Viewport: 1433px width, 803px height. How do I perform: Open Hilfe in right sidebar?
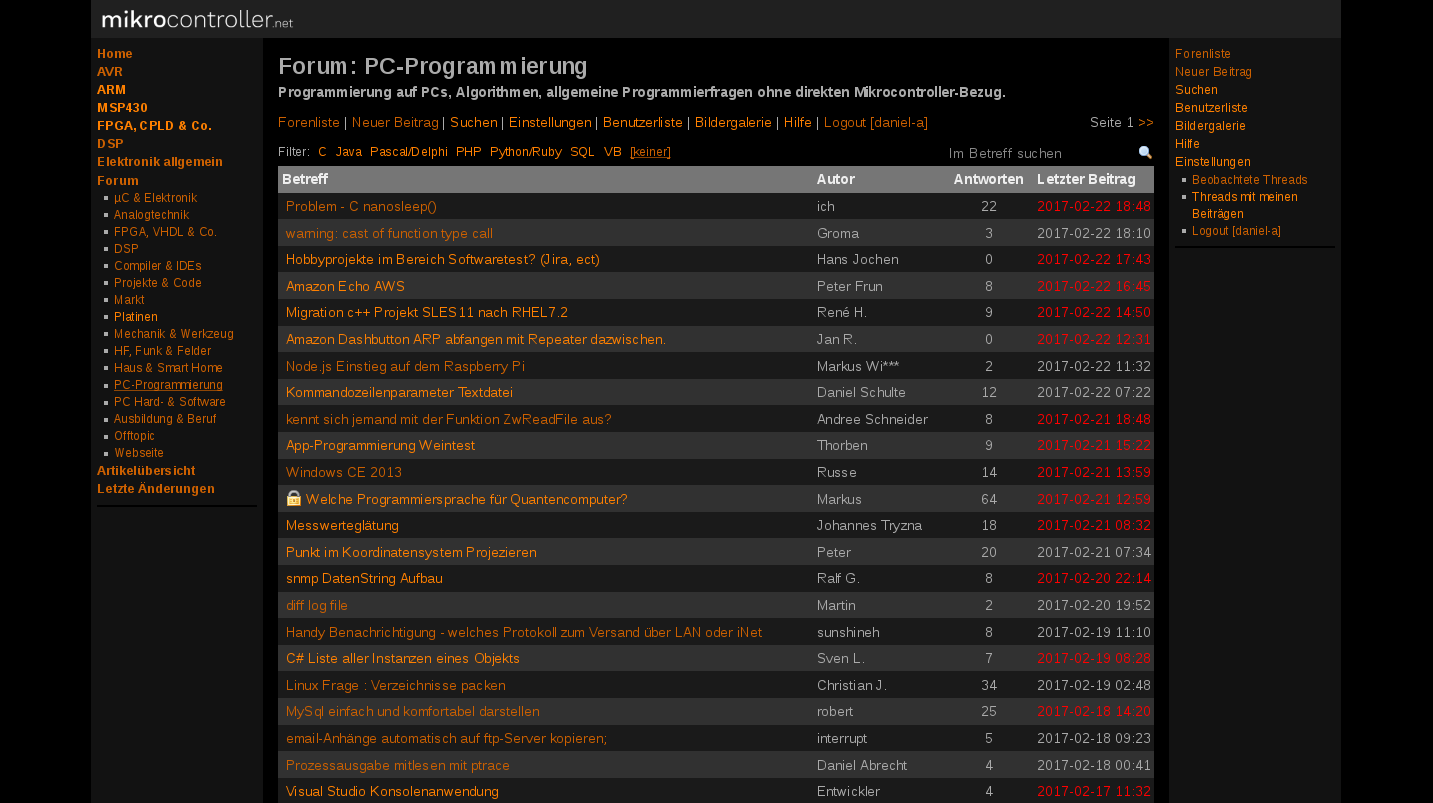click(1187, 144)
